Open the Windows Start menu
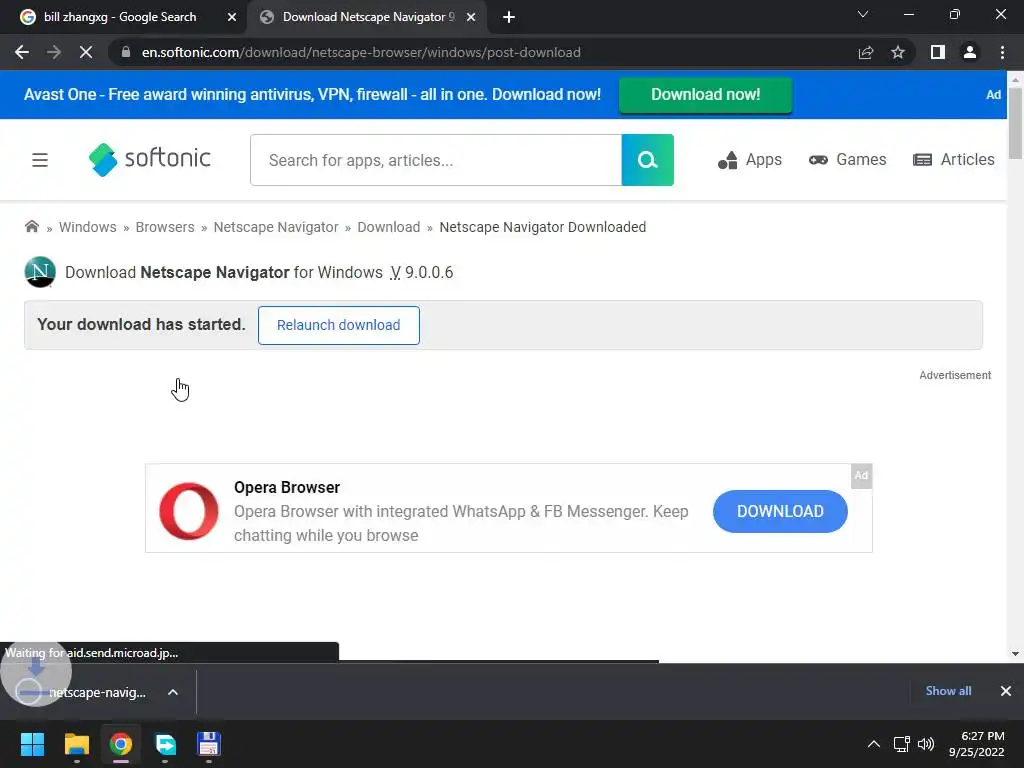The image size is (1024, 768). 32,744
